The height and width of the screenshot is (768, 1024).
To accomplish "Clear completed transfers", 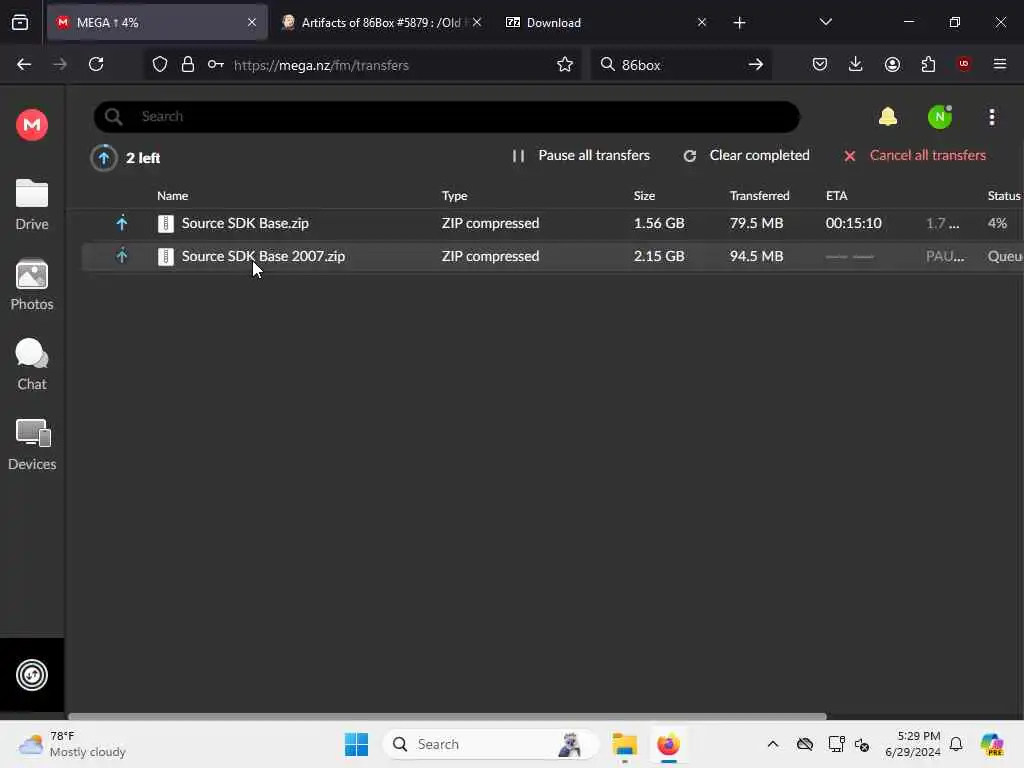I will click(x=746, y=155).
